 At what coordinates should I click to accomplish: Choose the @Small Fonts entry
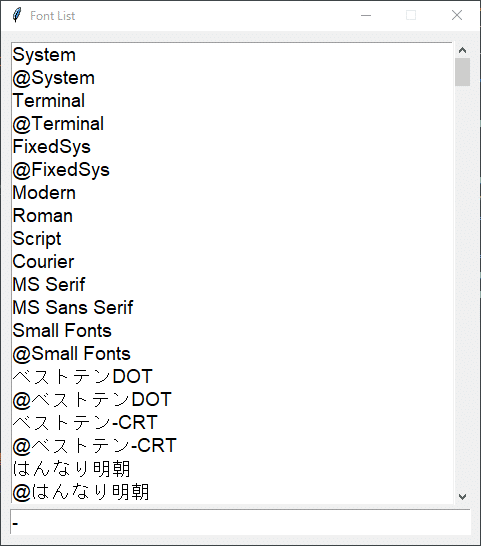pyautogui.click(x=232, y=353)
